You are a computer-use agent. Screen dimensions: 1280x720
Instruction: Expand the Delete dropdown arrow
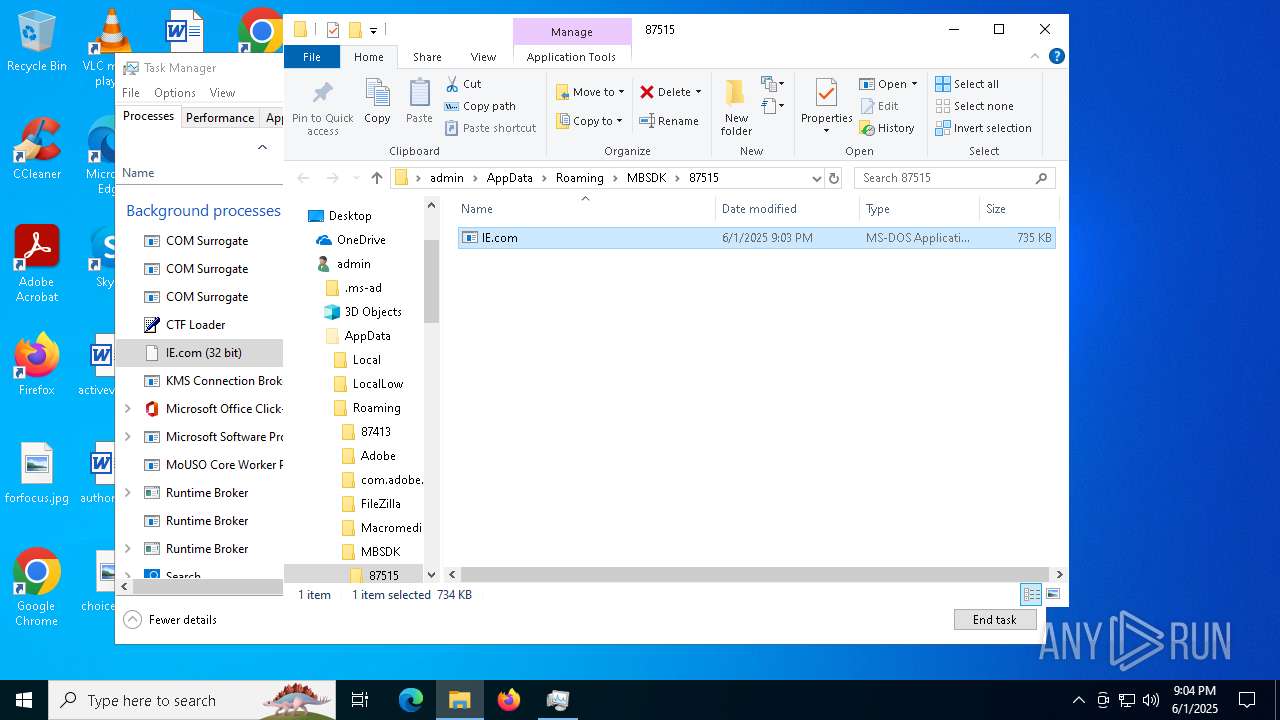click(698, 92)
